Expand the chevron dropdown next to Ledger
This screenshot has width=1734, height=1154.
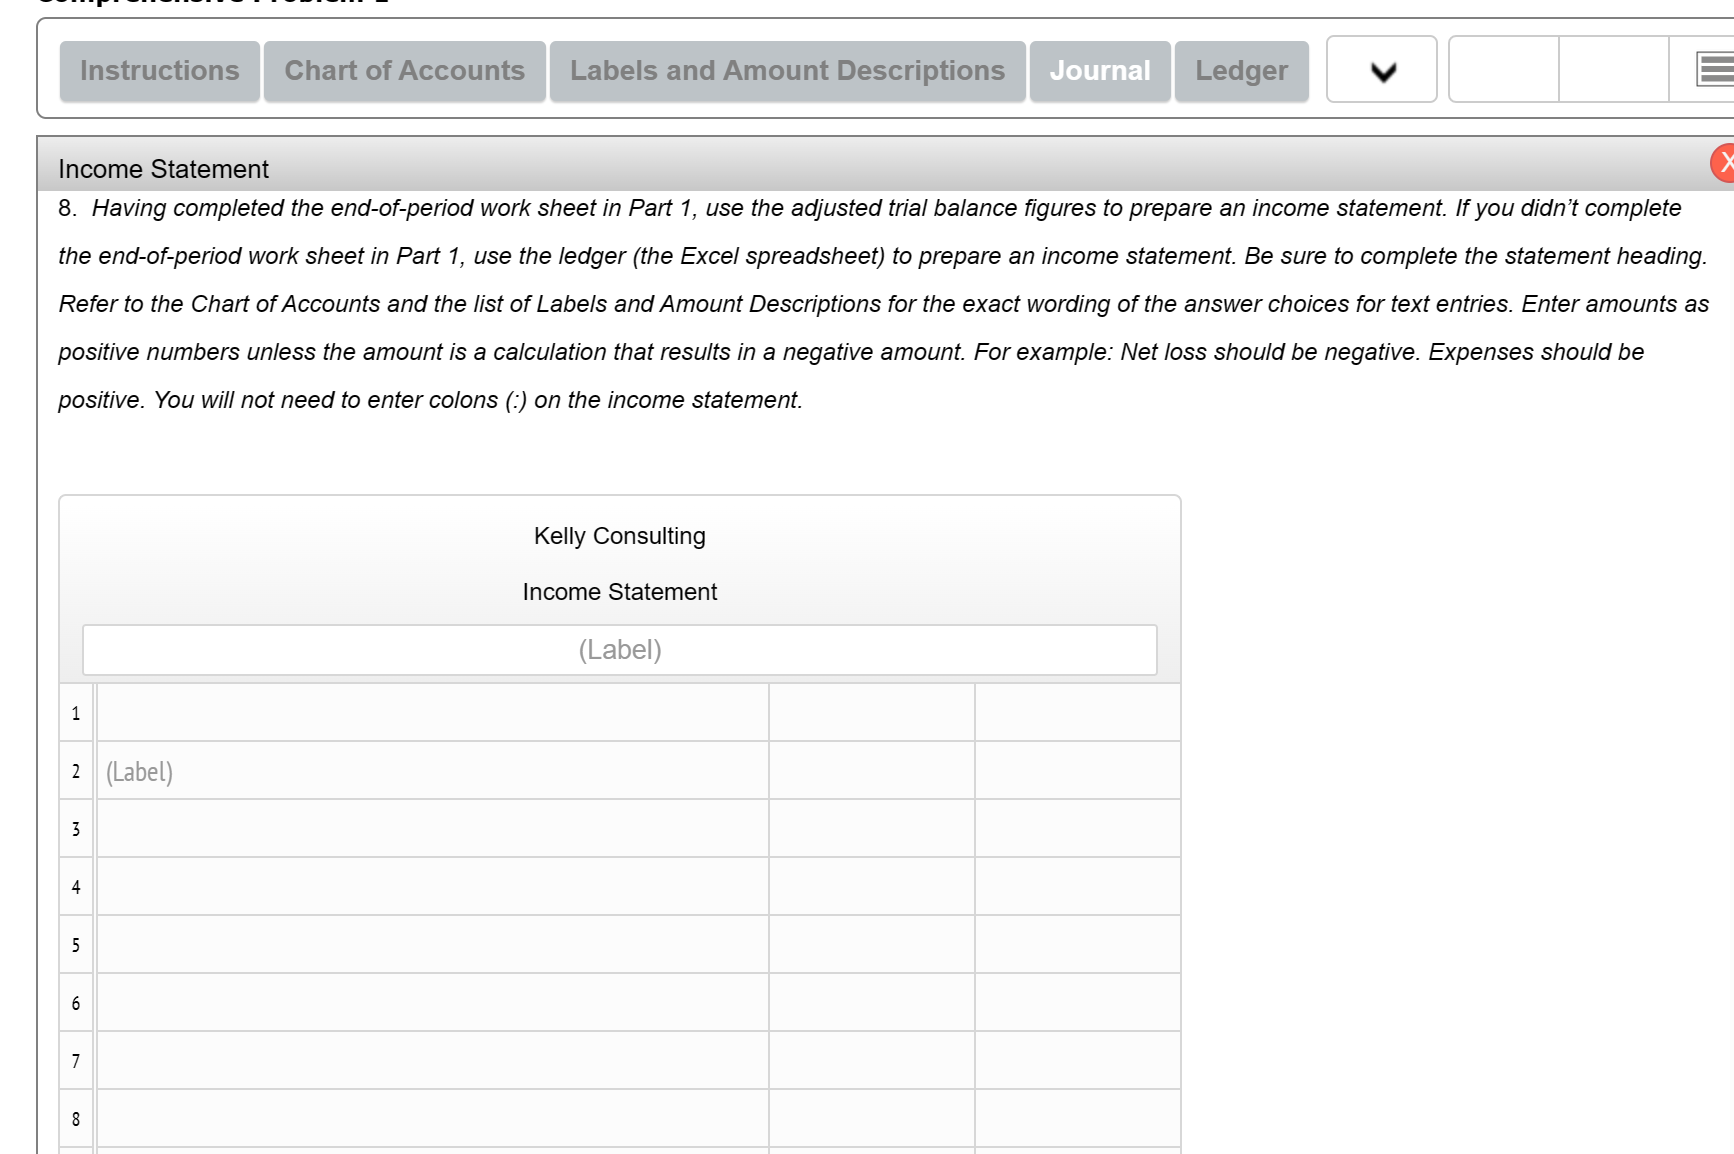pyautogui.click(x=1381, y=70)
